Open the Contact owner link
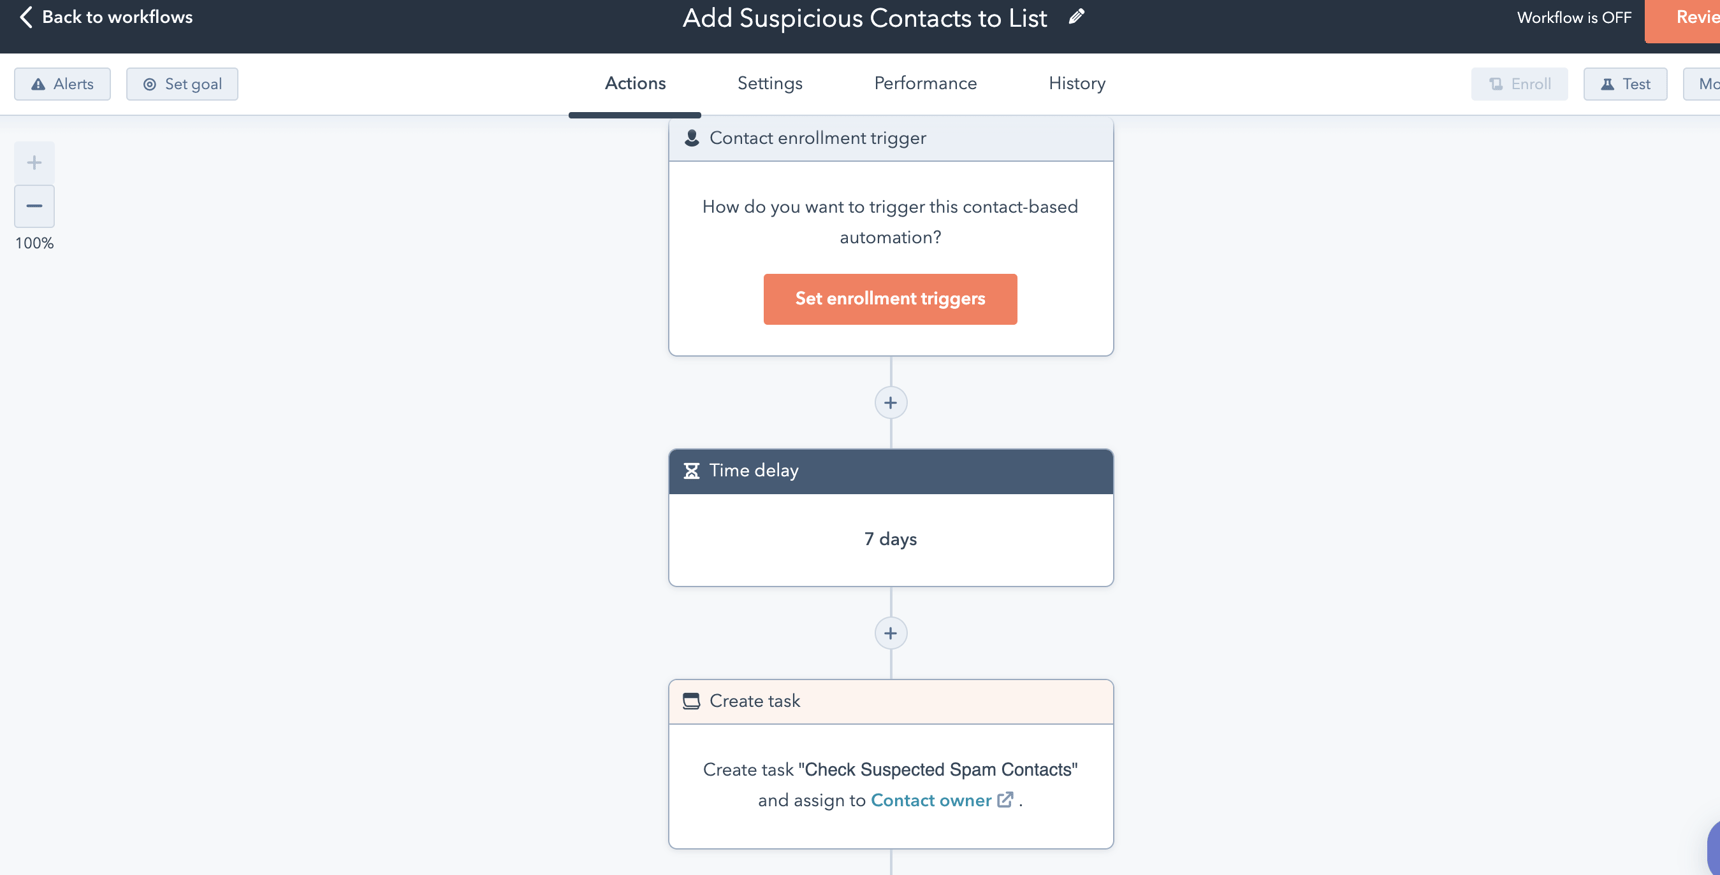Image resolution: width=1720 pixels, height=875 pixels. 930,800
